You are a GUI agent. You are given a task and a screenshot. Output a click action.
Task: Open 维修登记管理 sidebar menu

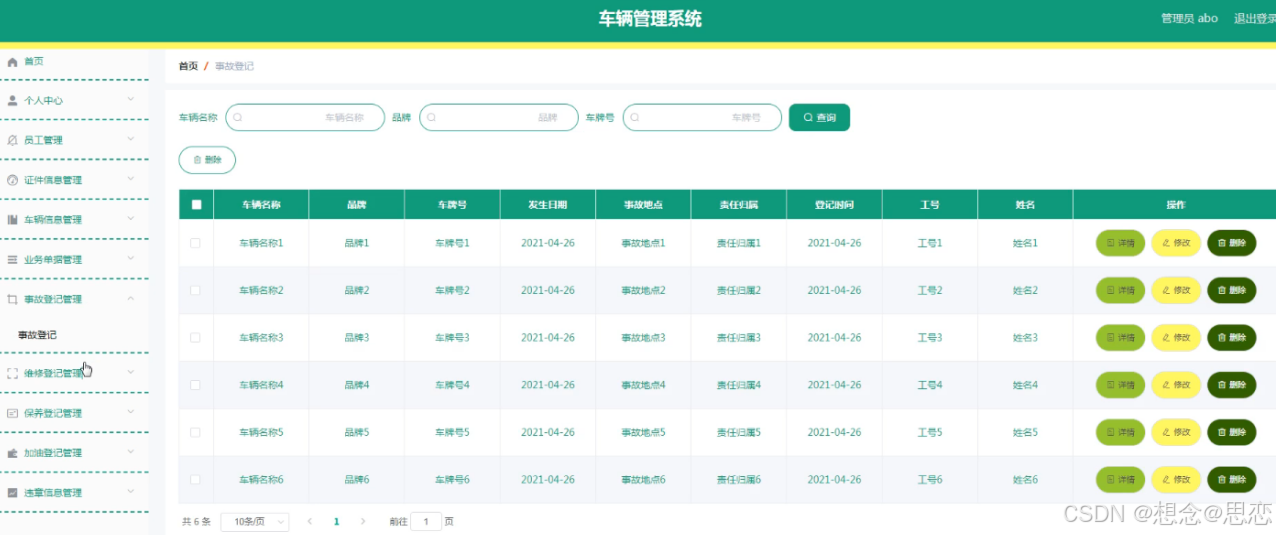tap(75, 373)
